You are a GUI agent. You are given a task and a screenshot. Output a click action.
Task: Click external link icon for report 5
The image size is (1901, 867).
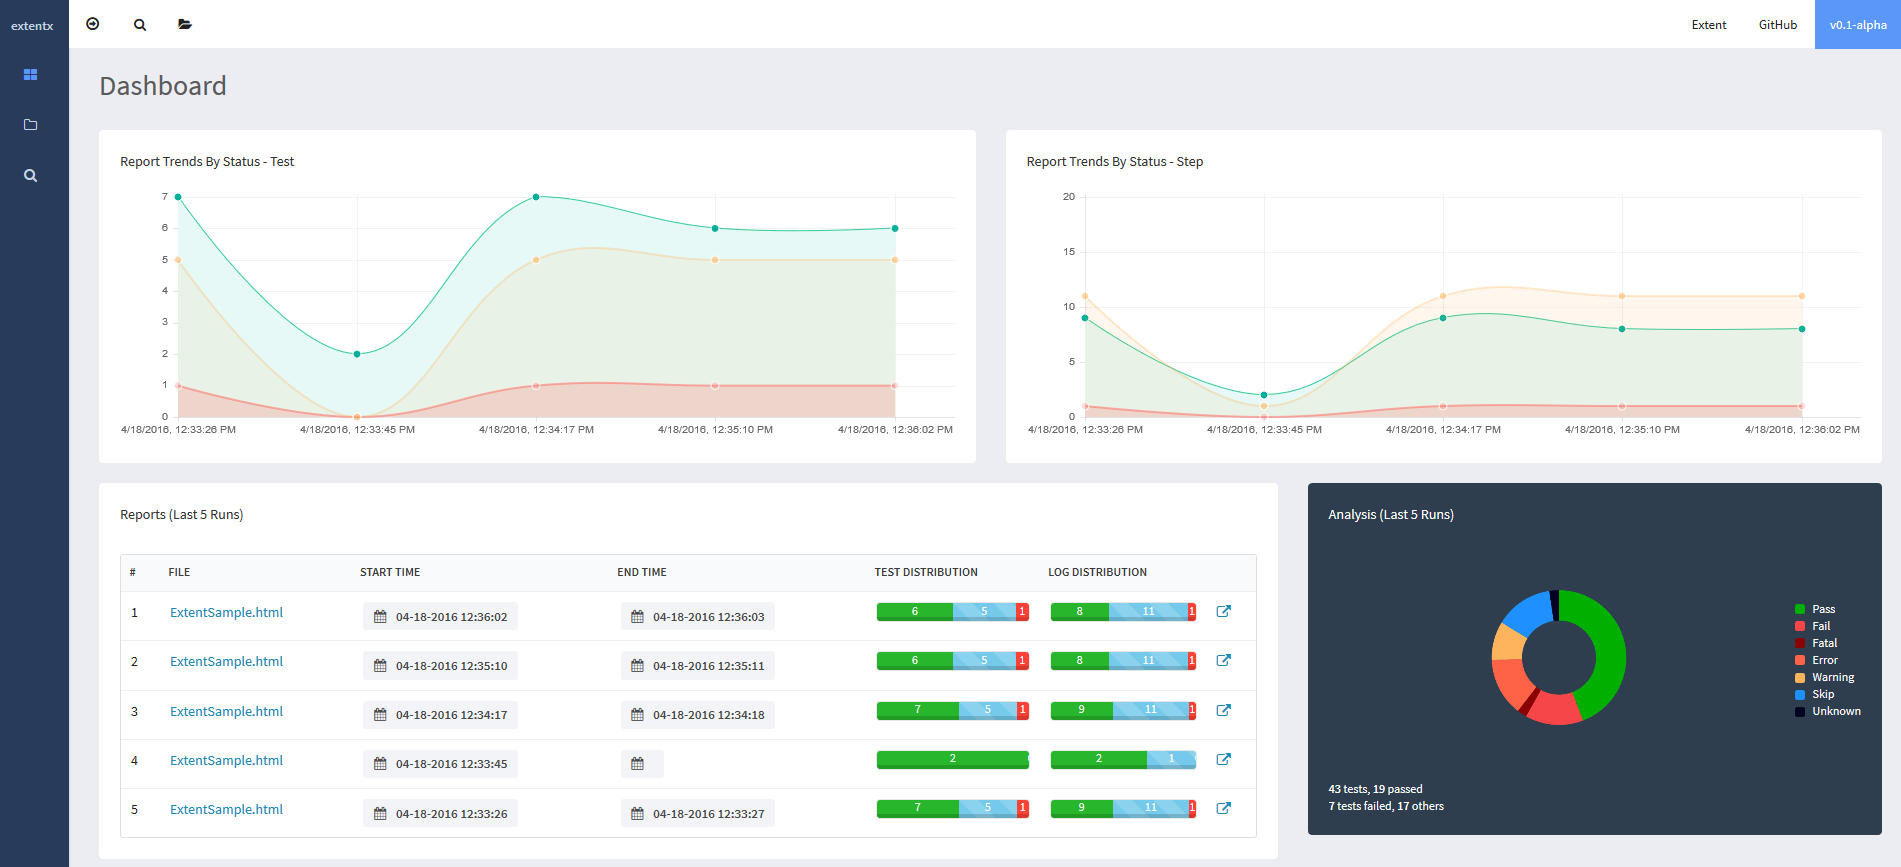(x=1223, y=808)
